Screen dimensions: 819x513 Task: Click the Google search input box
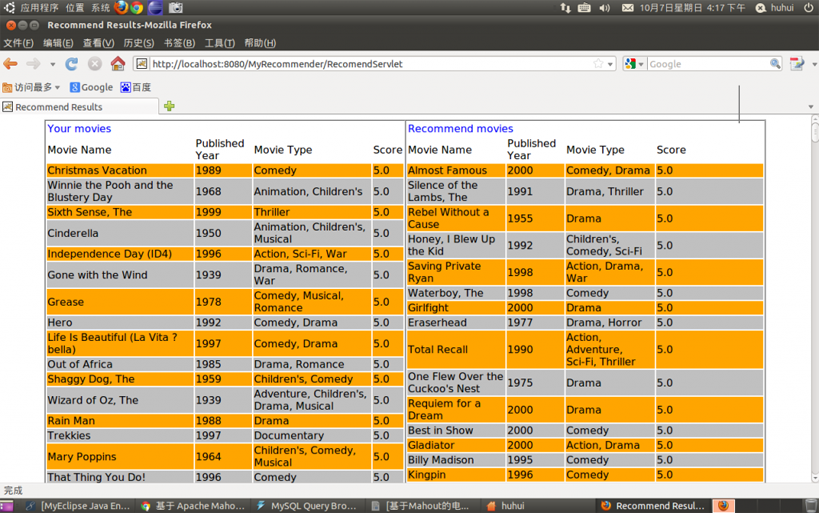coord(708,64)
